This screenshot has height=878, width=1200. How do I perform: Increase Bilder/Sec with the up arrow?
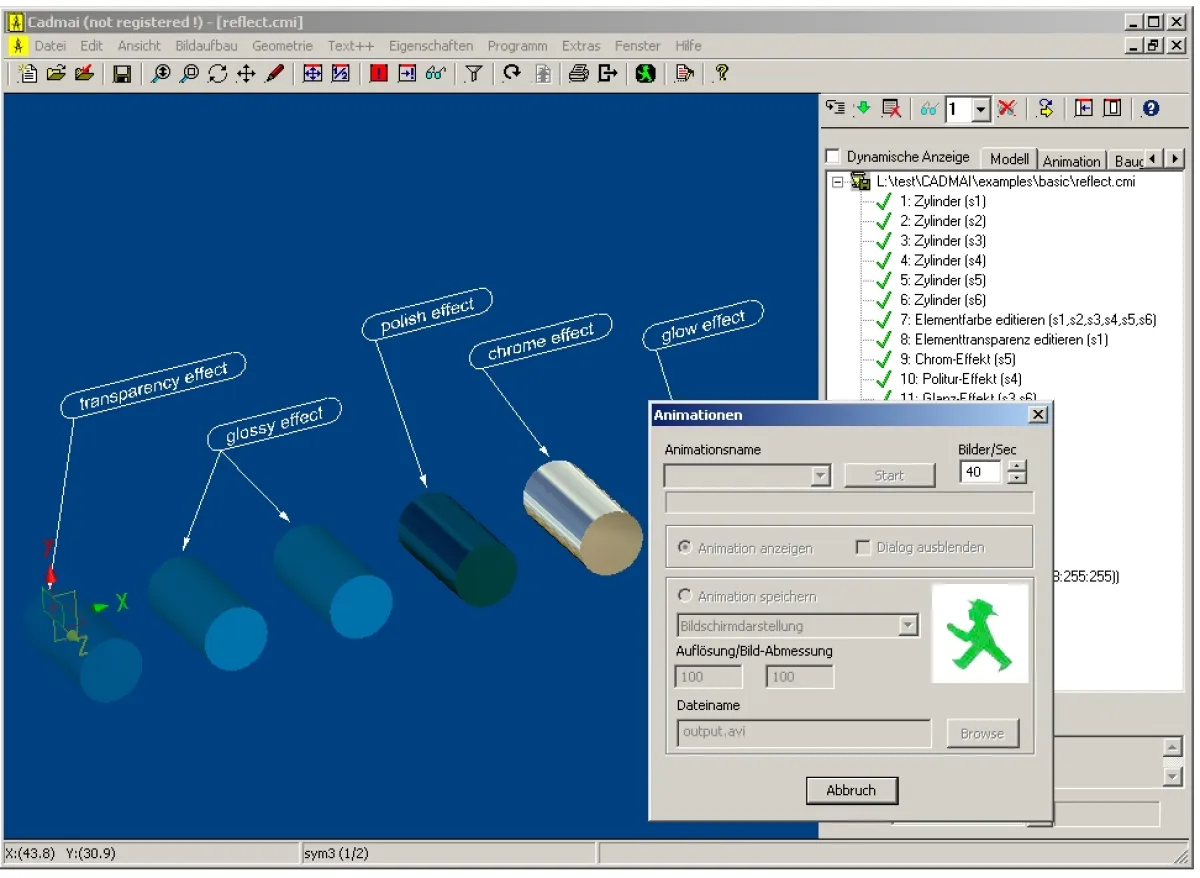pos(1017,466)
